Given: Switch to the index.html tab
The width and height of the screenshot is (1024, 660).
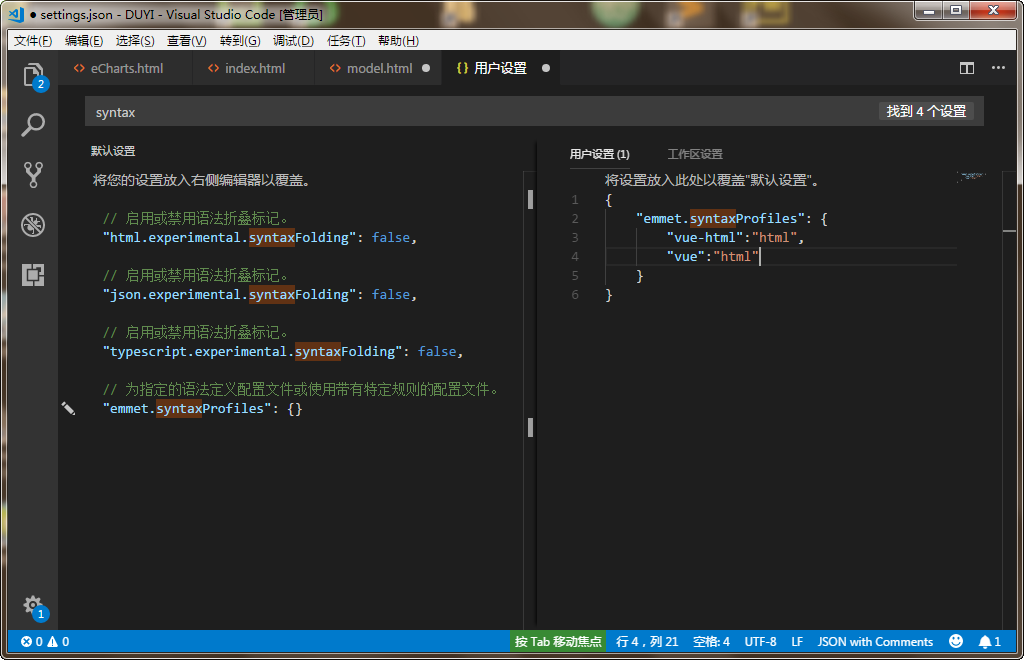Looking at the screenshot, I should [254, 68].
